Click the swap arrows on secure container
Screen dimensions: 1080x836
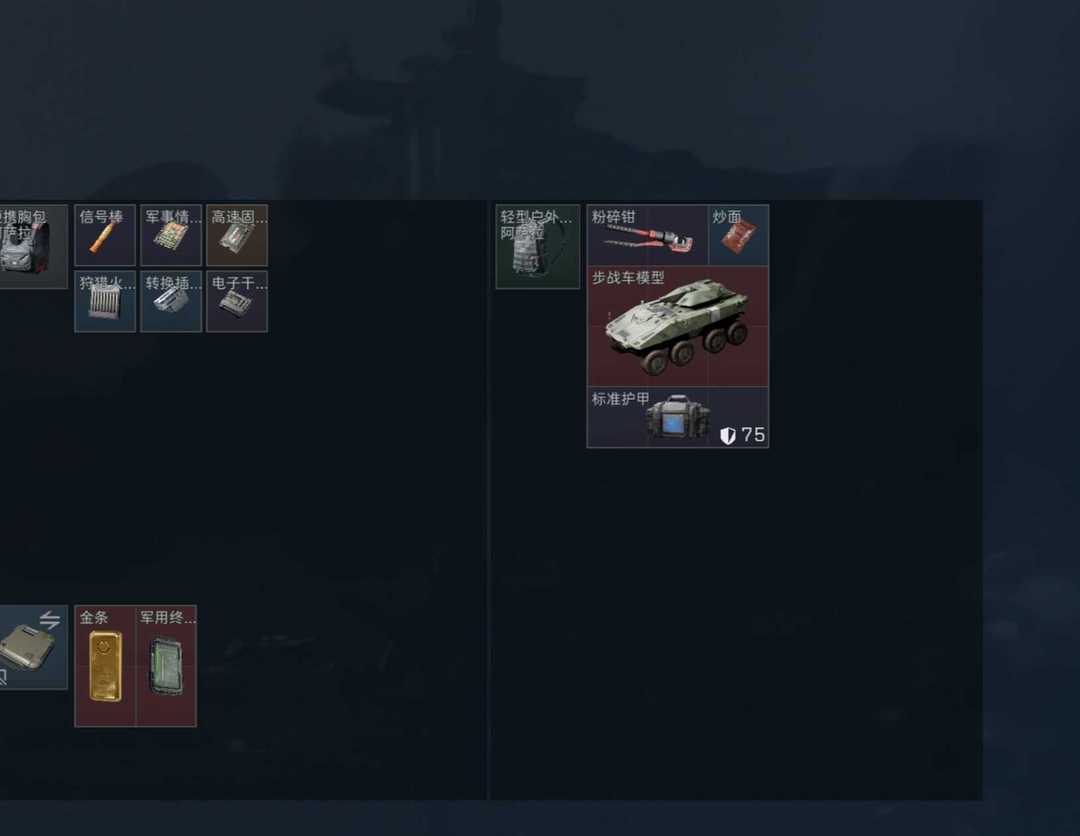[50, 620]
